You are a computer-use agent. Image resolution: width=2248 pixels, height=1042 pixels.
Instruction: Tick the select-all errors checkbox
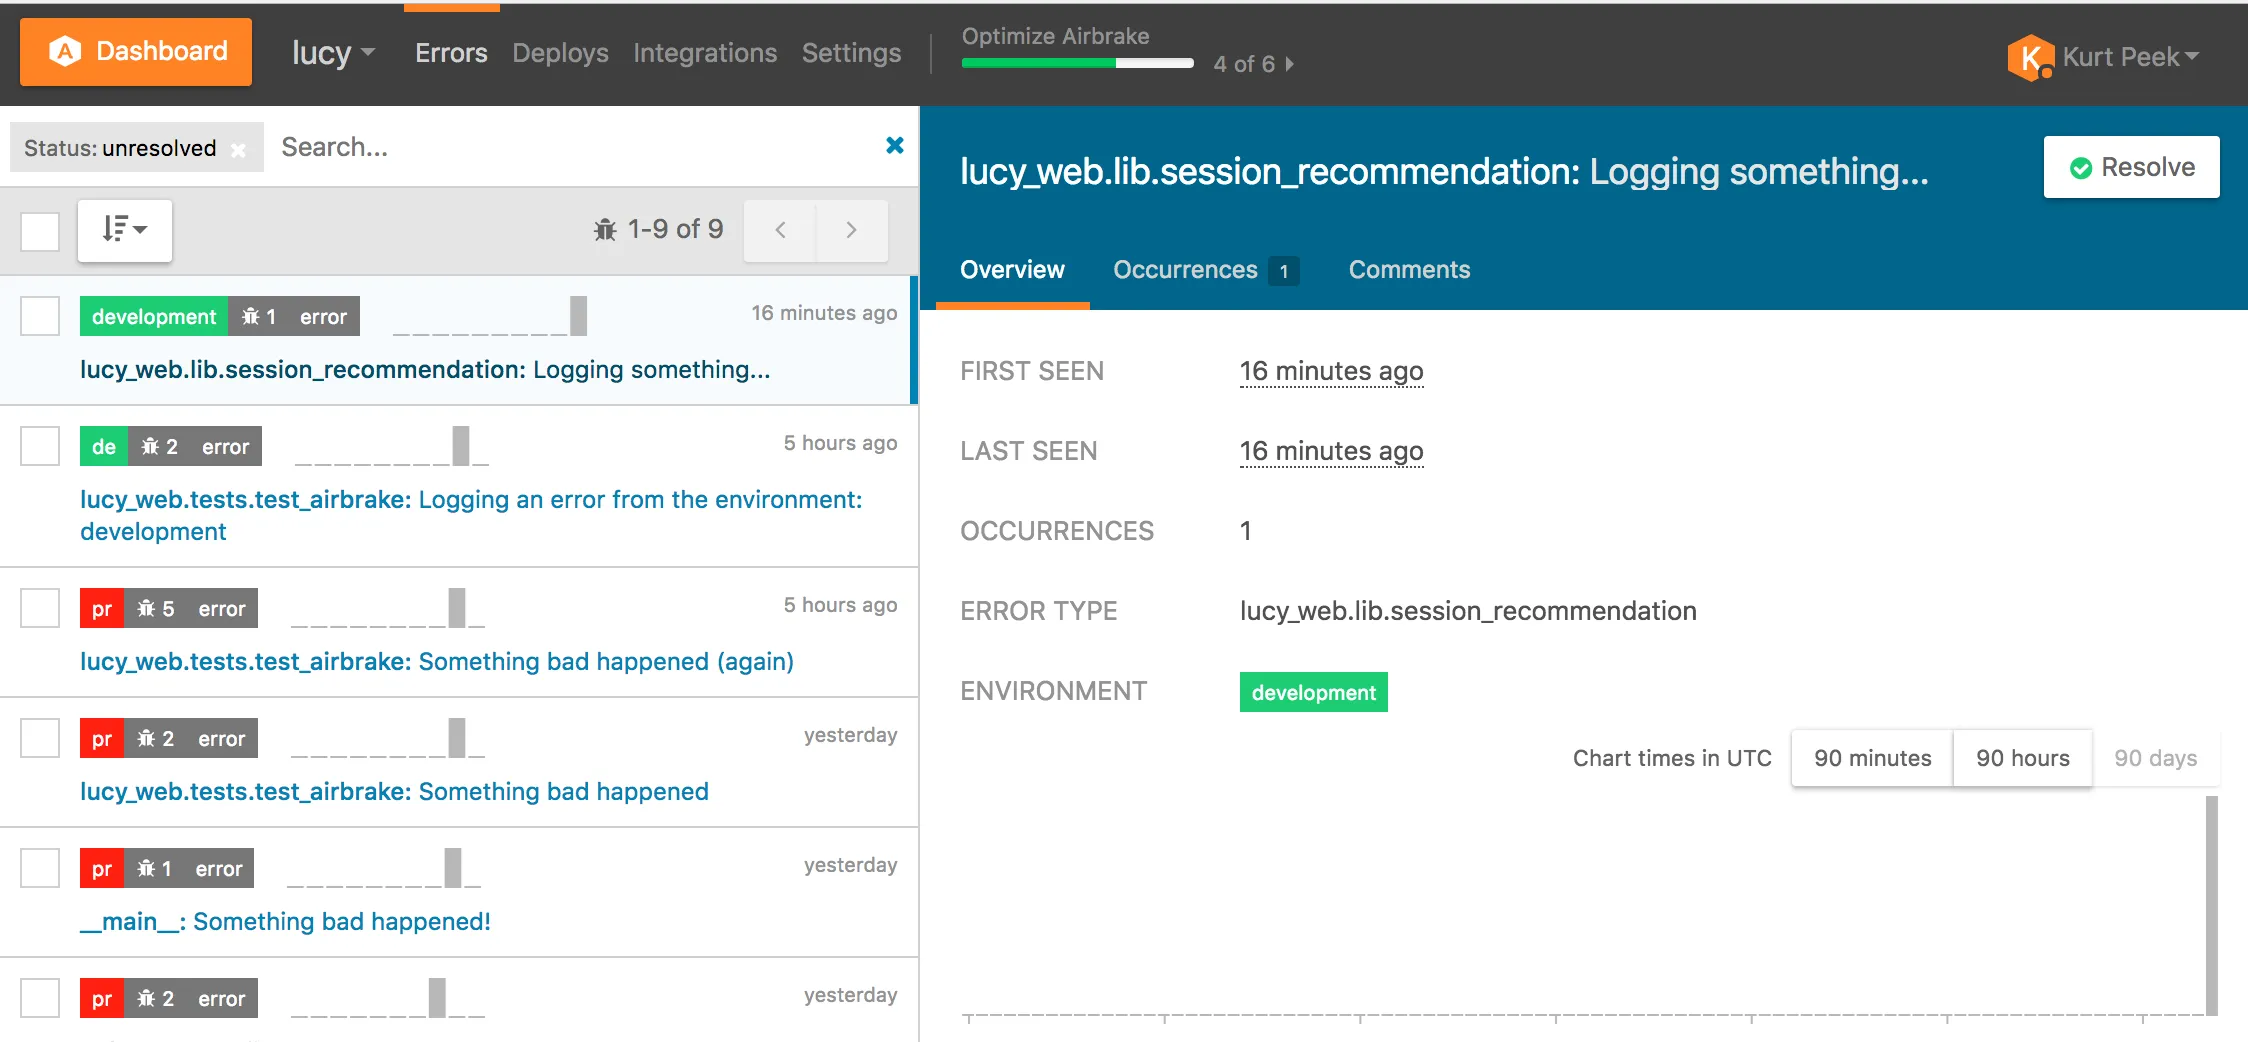(40, 231)
